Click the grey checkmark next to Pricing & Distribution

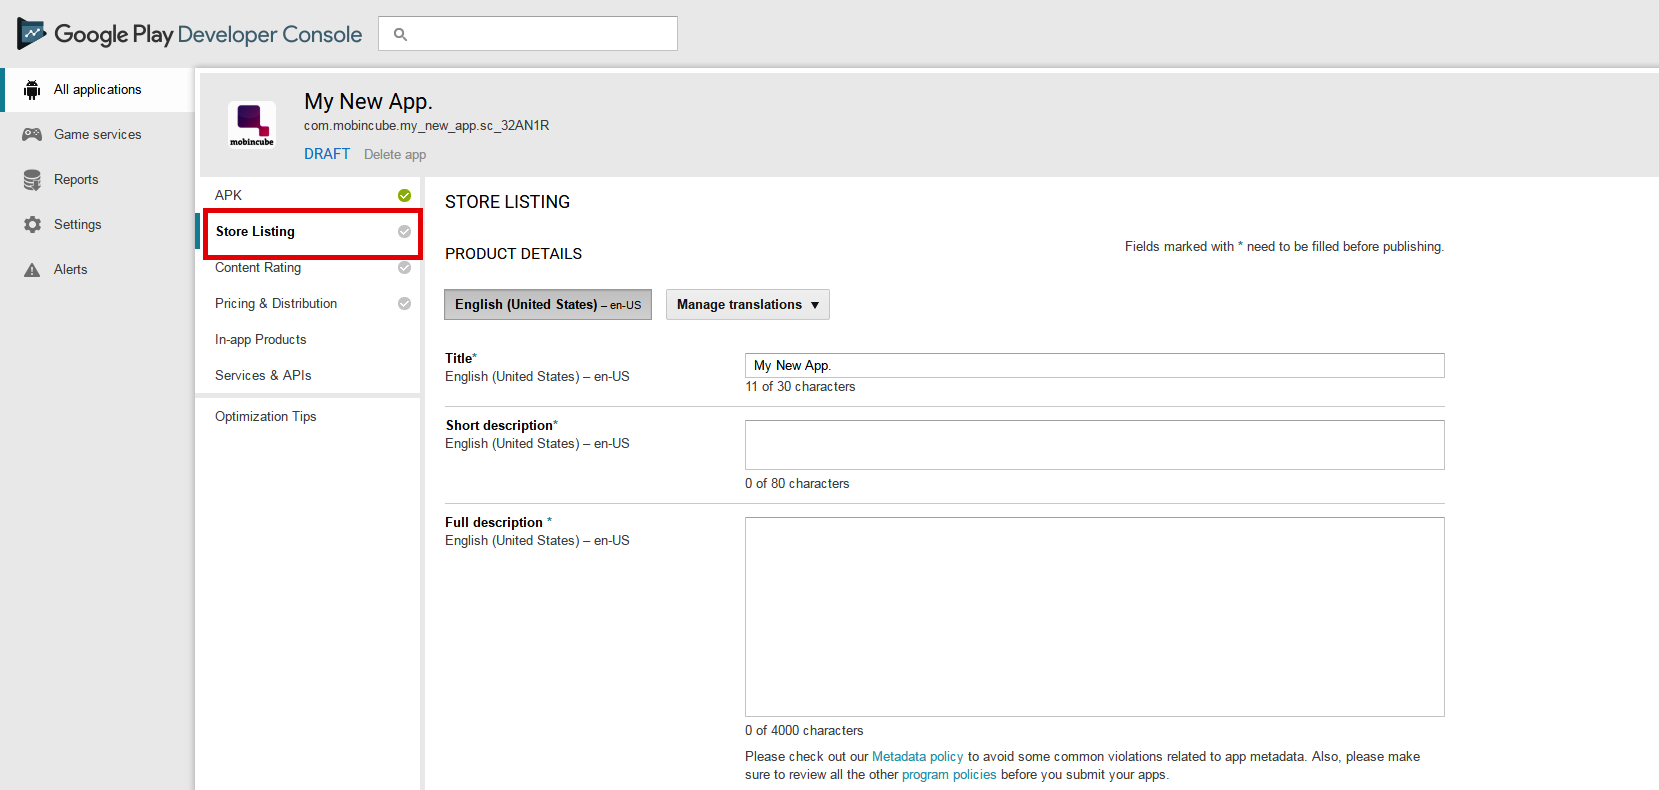pos(404,303)
